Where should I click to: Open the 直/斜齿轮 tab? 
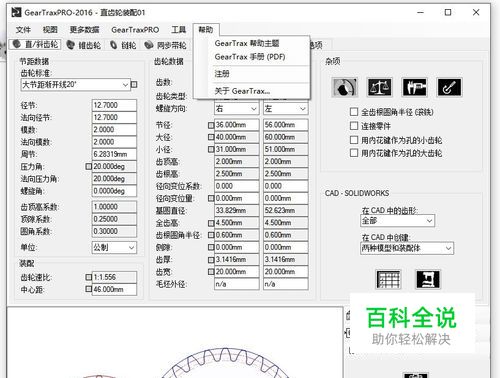click(35, 44)
